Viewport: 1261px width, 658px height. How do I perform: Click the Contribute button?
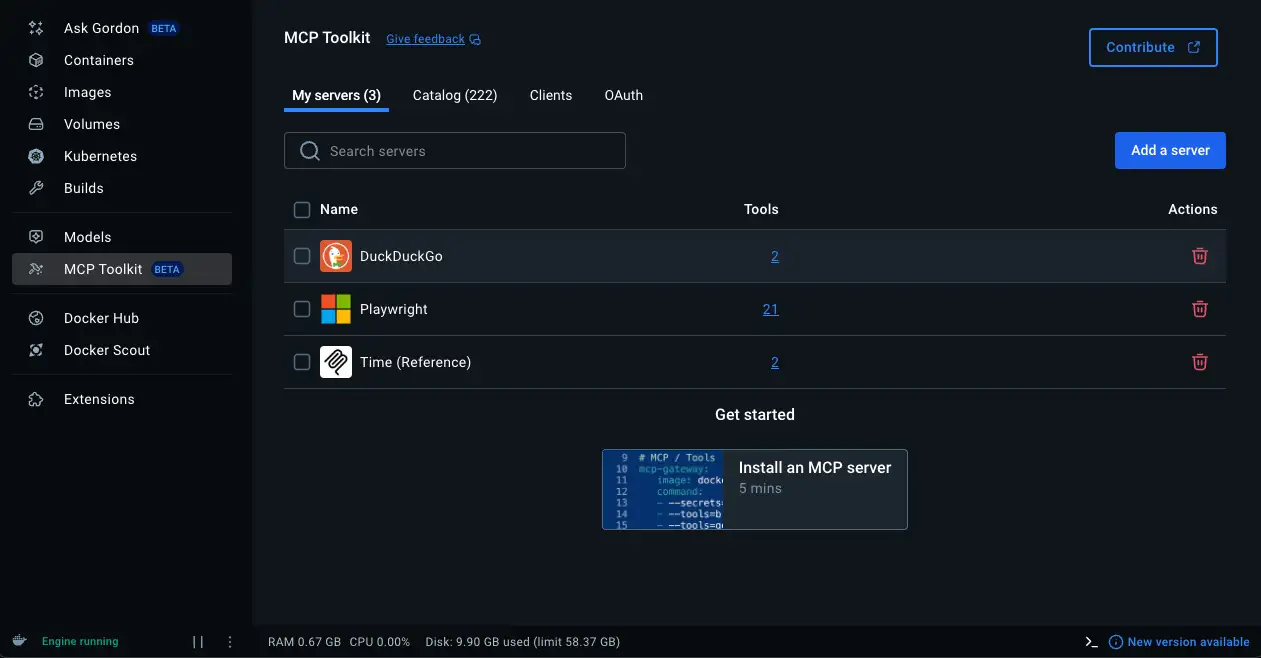[1153, 47]
